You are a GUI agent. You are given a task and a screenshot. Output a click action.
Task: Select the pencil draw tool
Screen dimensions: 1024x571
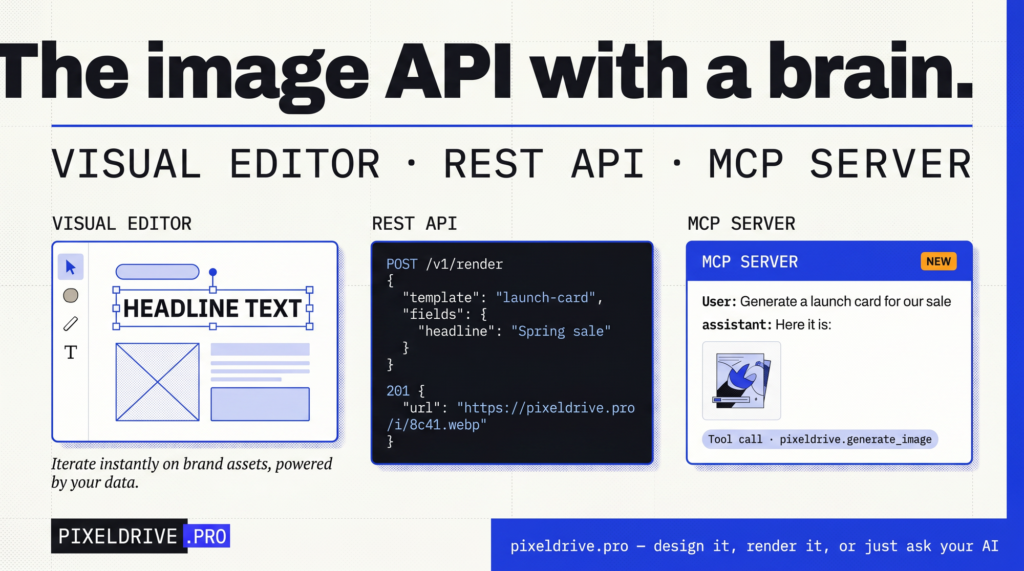[x=71, y=324]
